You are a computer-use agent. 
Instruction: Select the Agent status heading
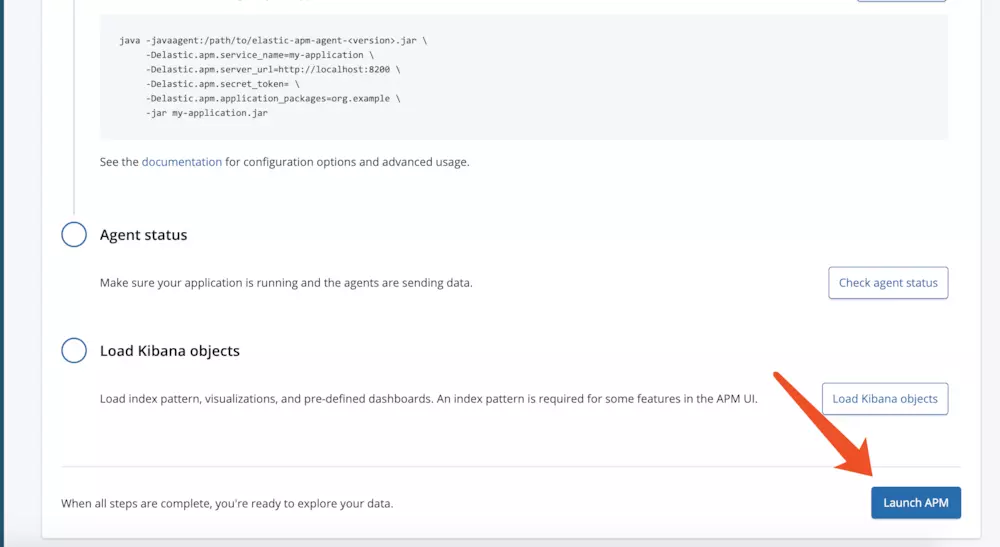tap(143, 235)
